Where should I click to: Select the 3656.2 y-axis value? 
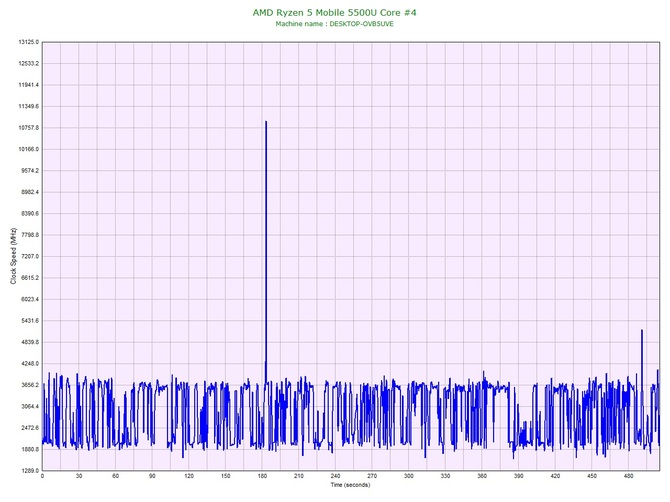(29, 385)
